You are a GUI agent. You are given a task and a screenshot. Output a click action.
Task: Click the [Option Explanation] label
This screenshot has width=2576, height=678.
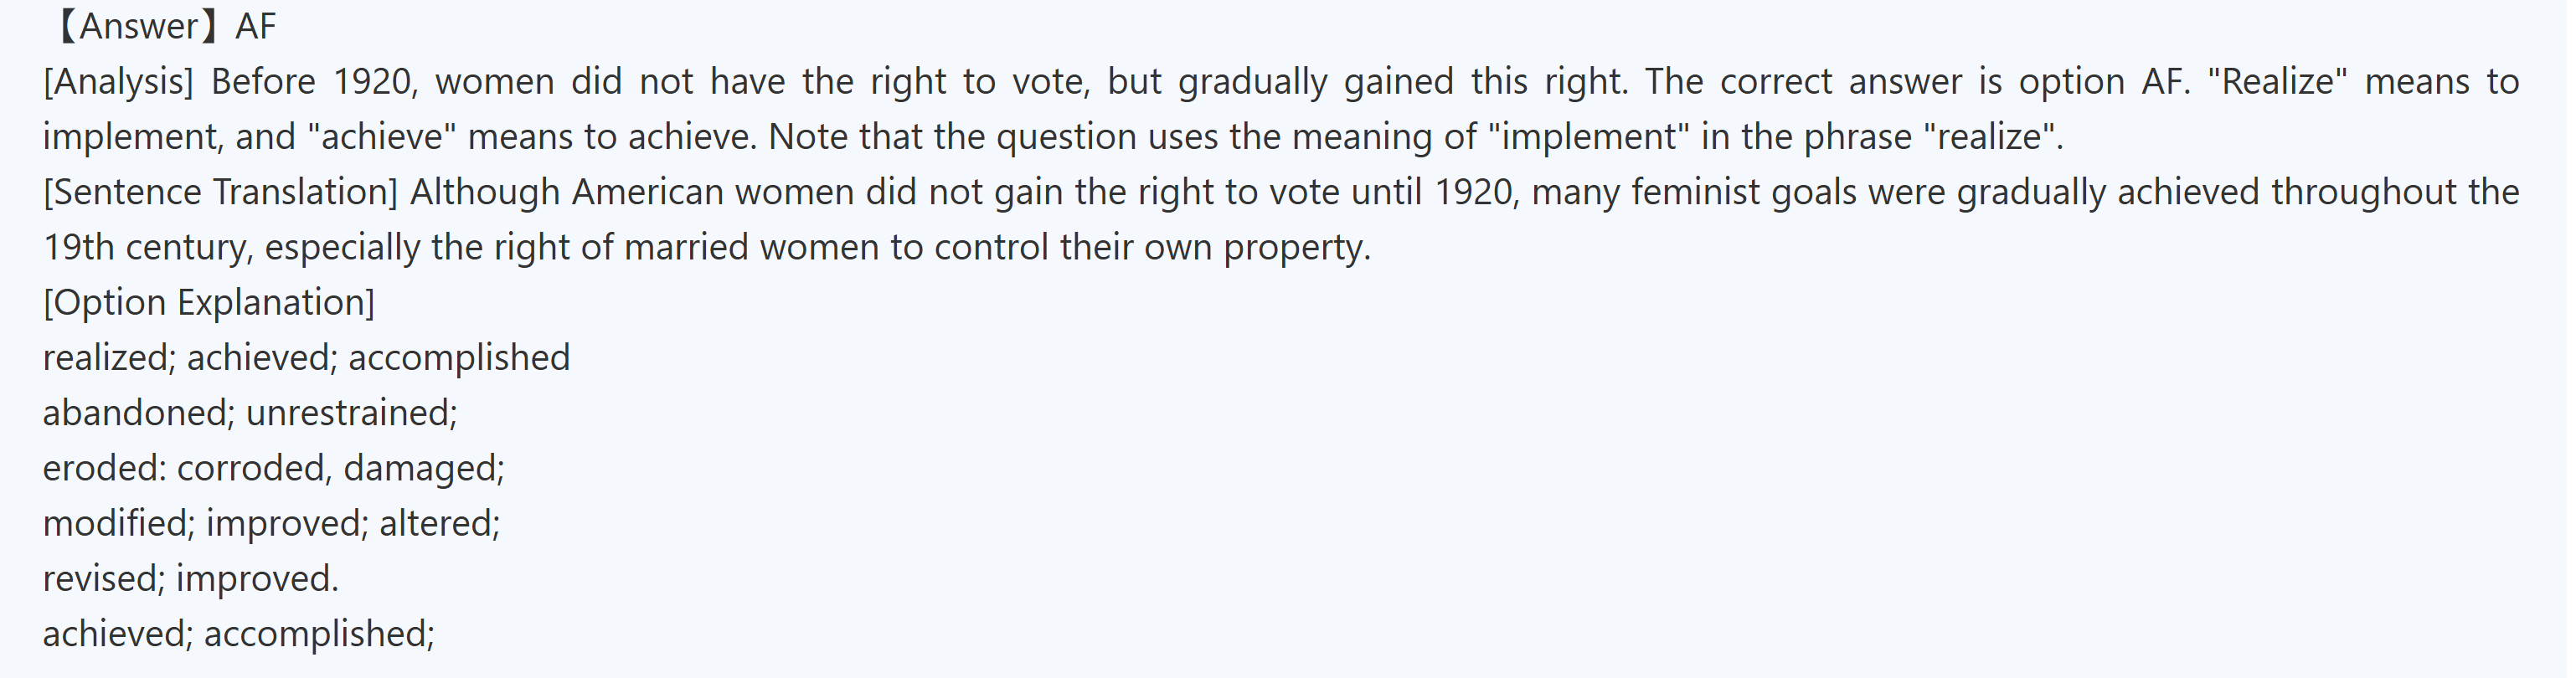pyautogui.click(x=208, y=302)
